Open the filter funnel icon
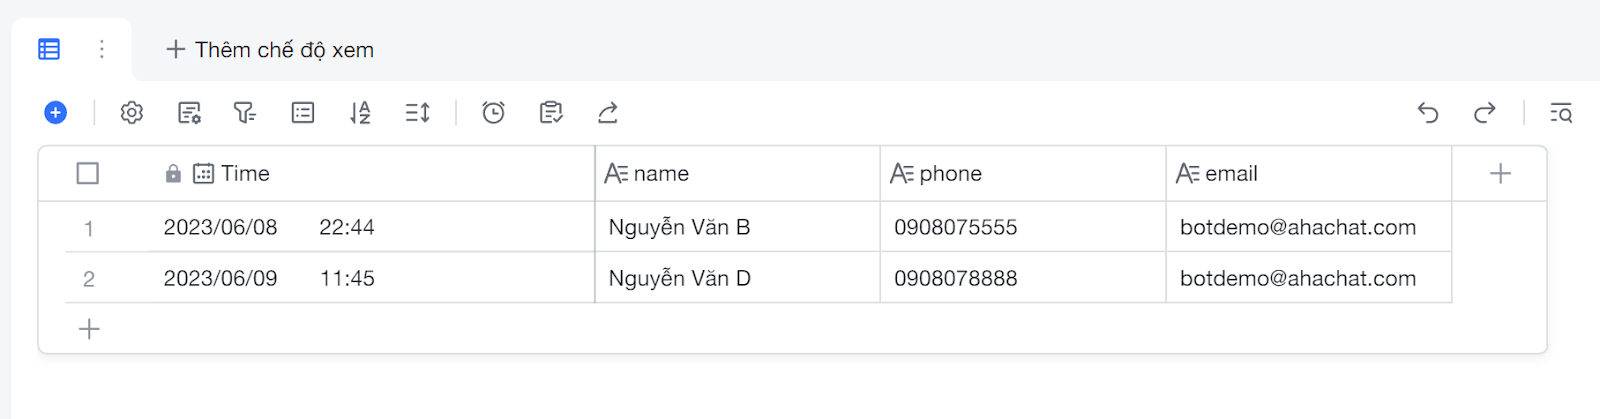The image size is (1600, 419). coord(245,113)
